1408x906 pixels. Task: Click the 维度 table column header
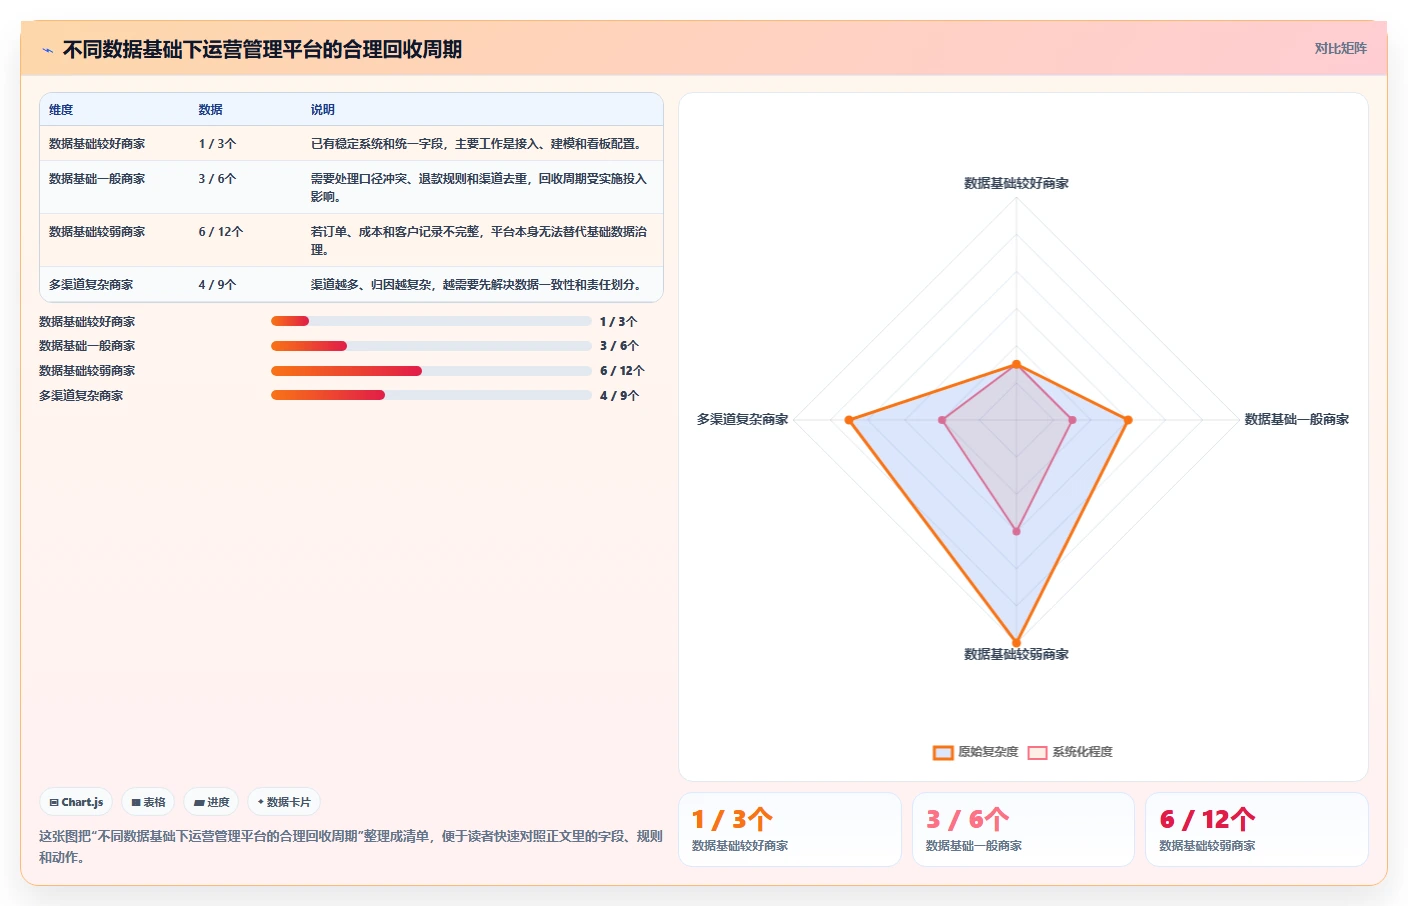tap(61, 110)
